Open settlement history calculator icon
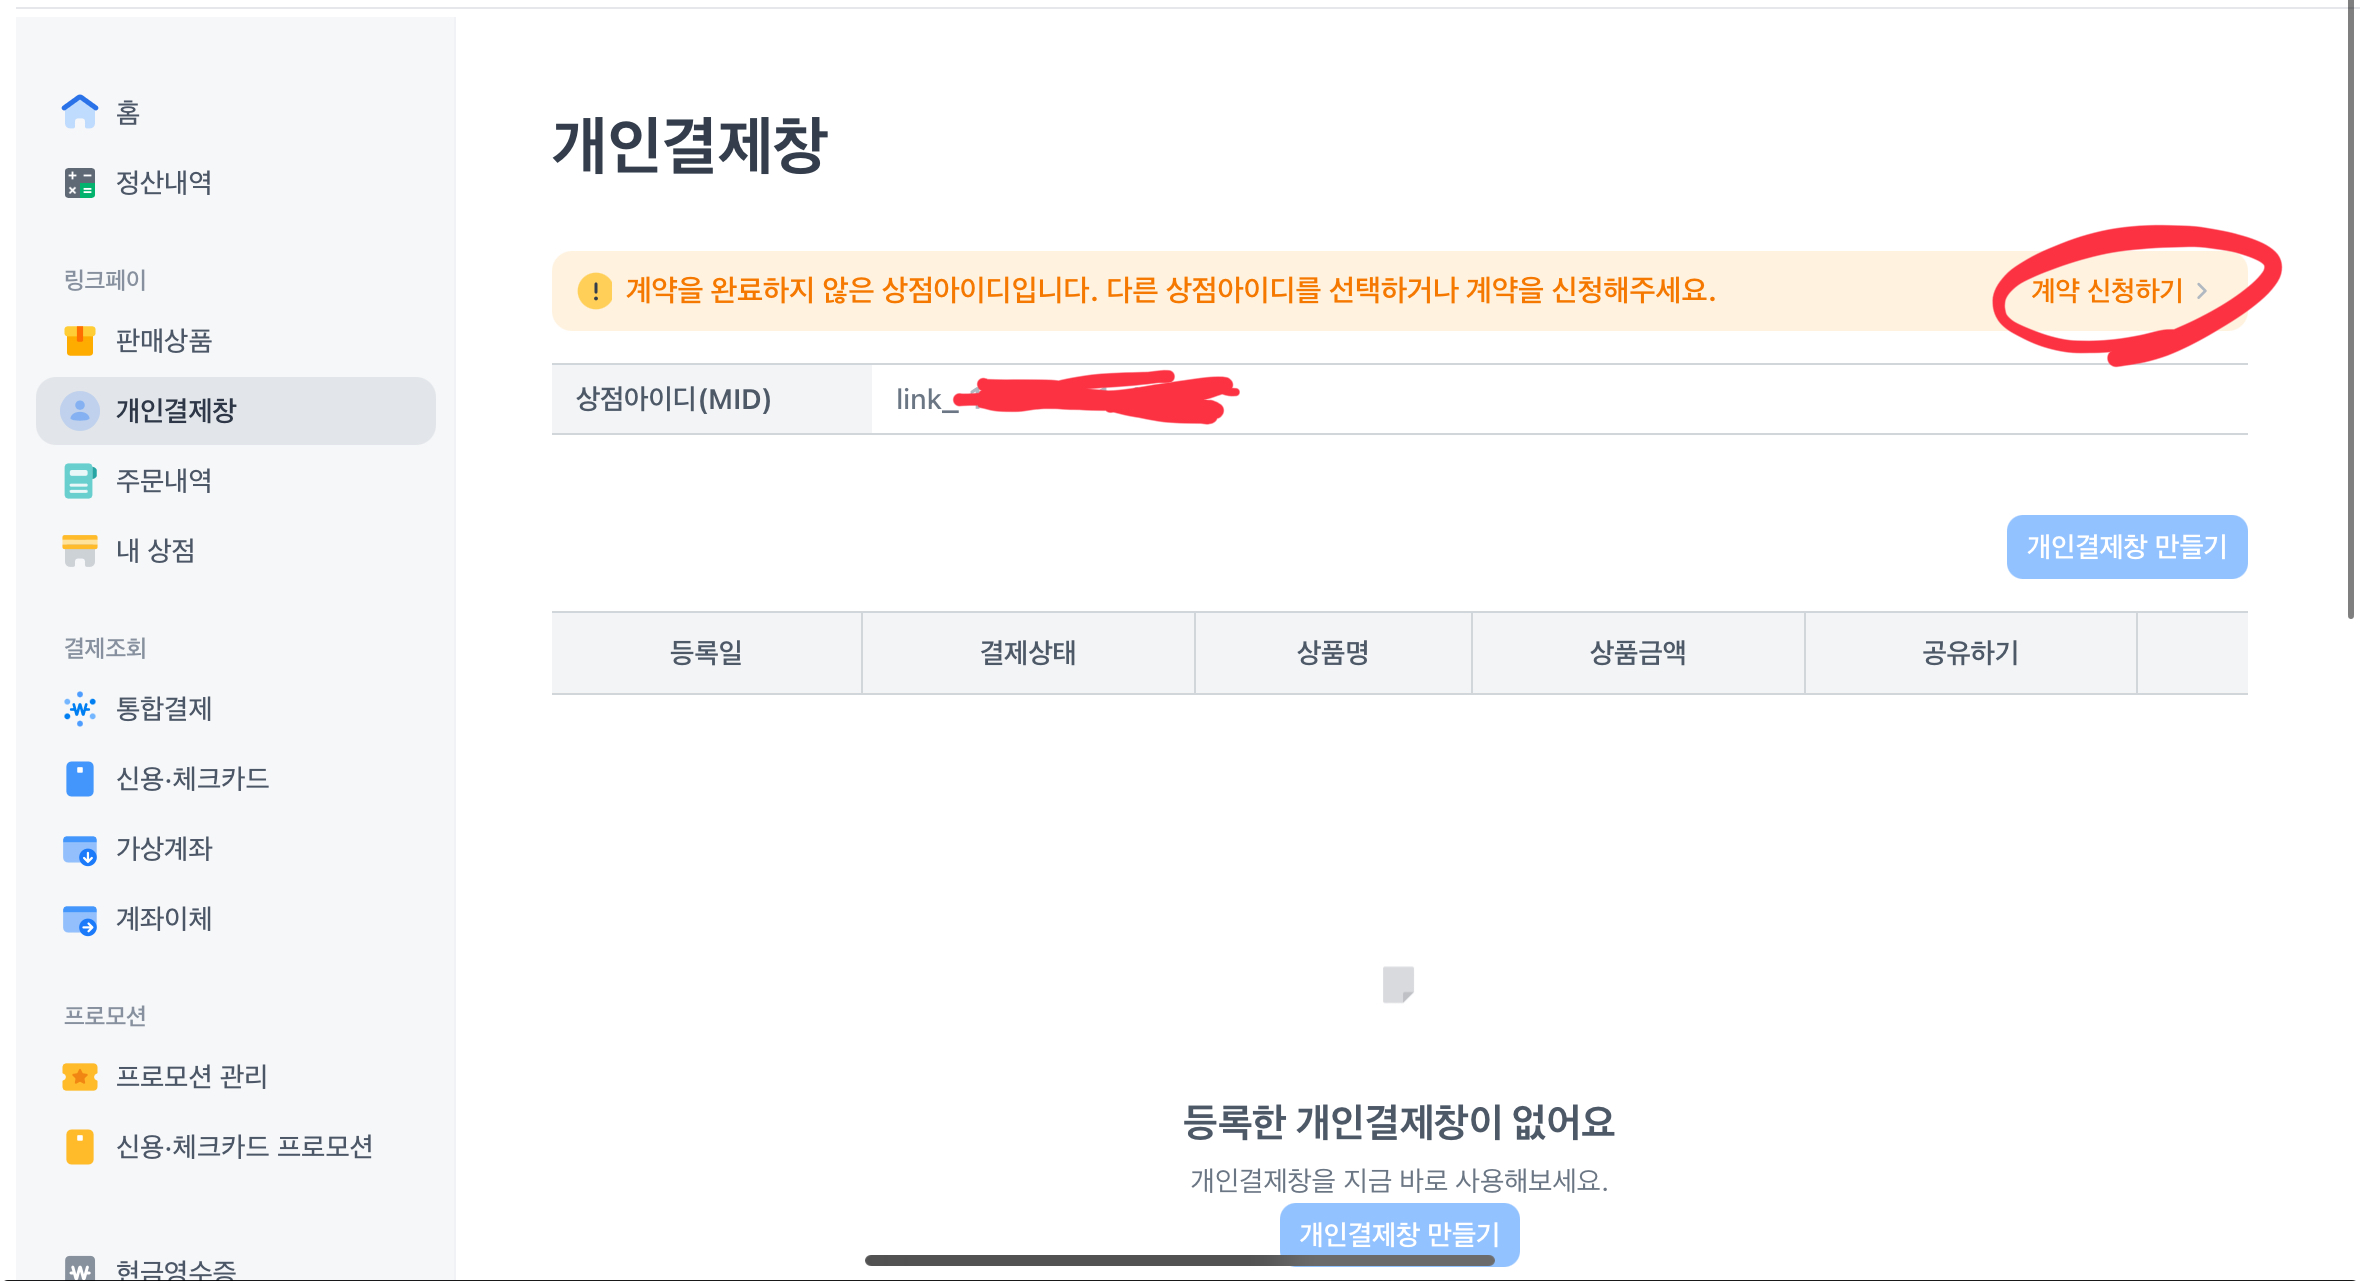Screen dimensions: 2360x1281 tap(80, 183)
